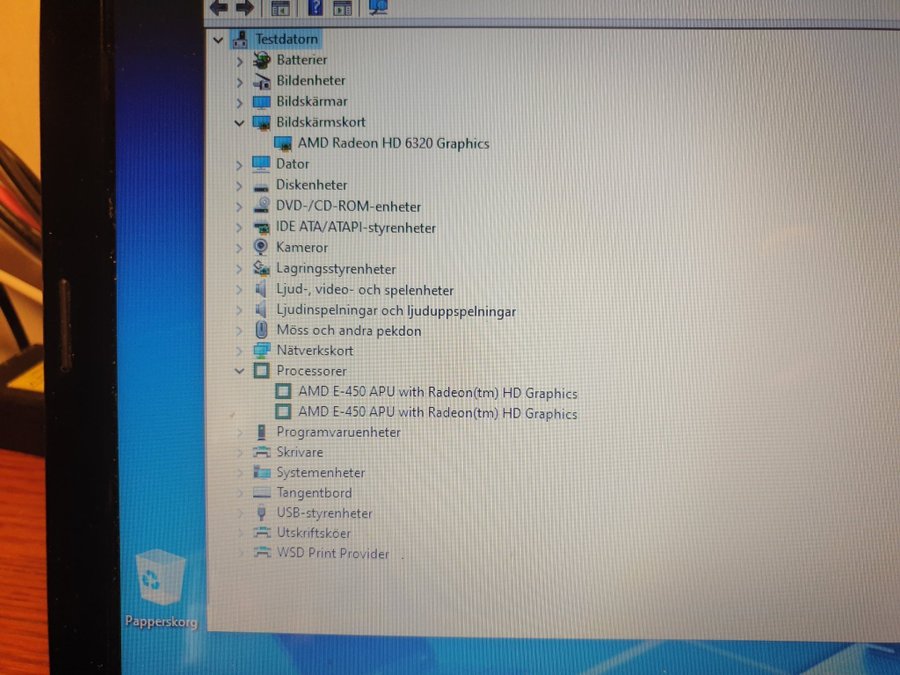Select the Batterier battery icon
900x675 pixels.
(x=262, y=60)
